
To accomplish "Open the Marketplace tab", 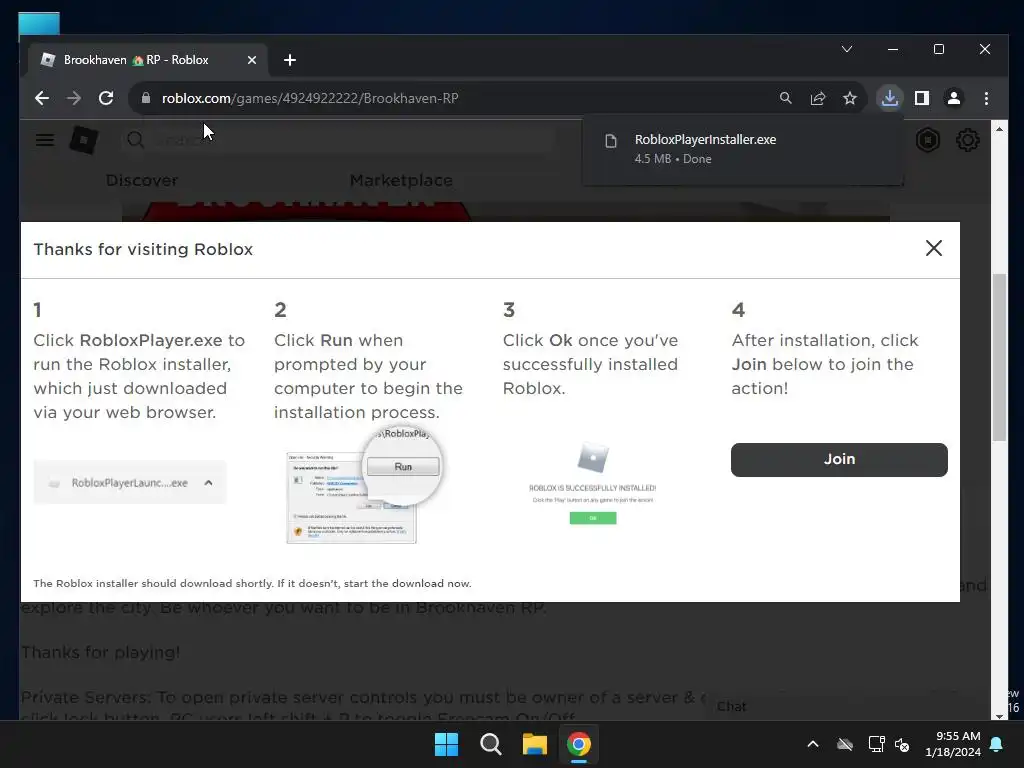I will 401,180.
